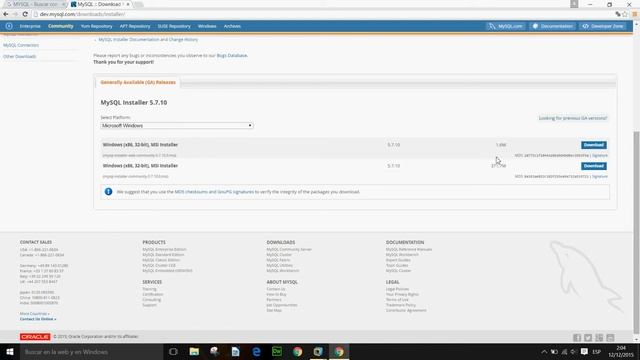Open MySQL Community Server footer link
Image resolution: width=640 pixels, height=360 pixels.
pos(289,249)
